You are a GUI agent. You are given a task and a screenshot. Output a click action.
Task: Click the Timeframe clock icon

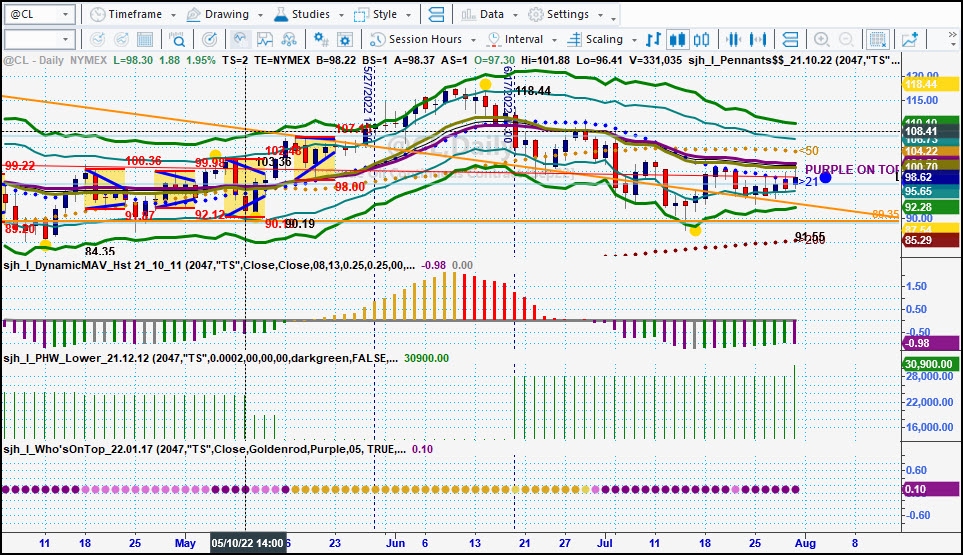(x=98, y=14)
